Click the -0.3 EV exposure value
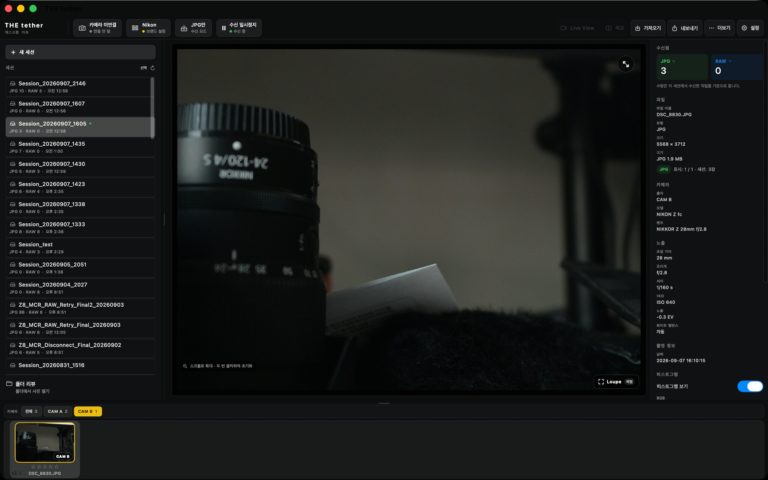 [665, 317]
